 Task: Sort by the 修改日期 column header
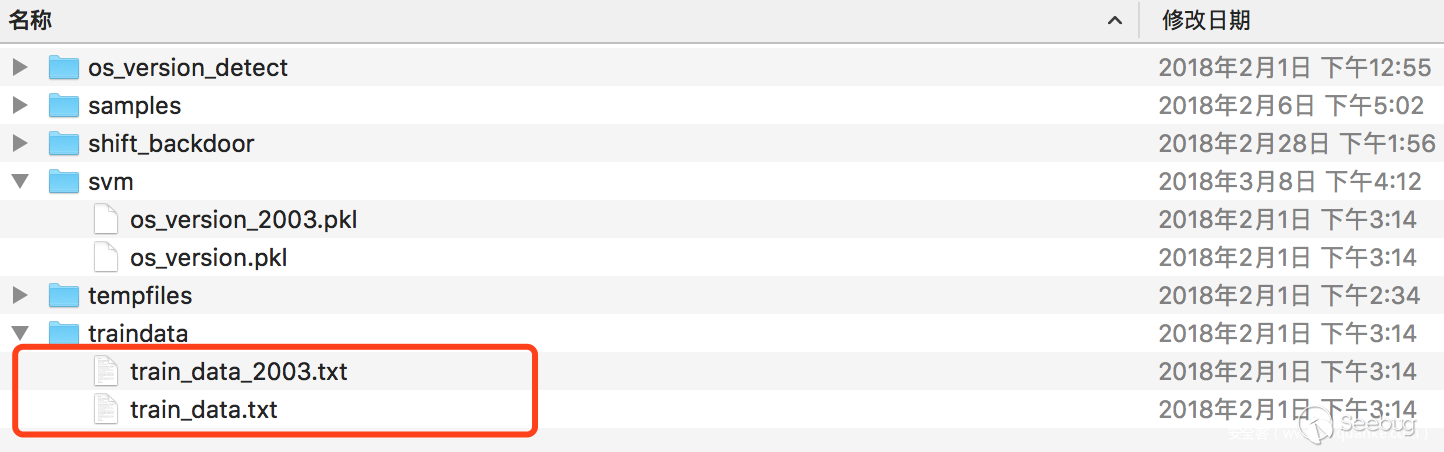point(1206,20)
